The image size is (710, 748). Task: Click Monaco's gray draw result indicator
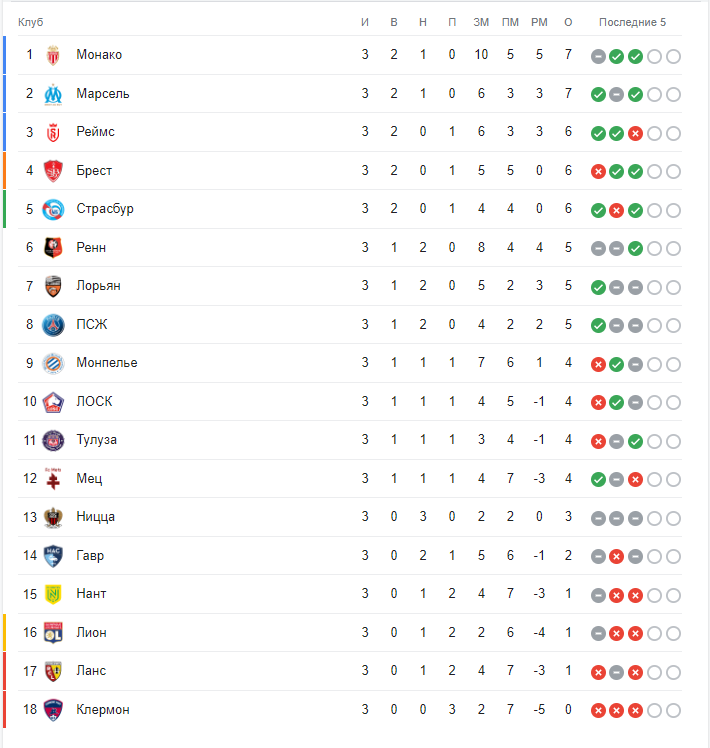(x=598, y=56)
